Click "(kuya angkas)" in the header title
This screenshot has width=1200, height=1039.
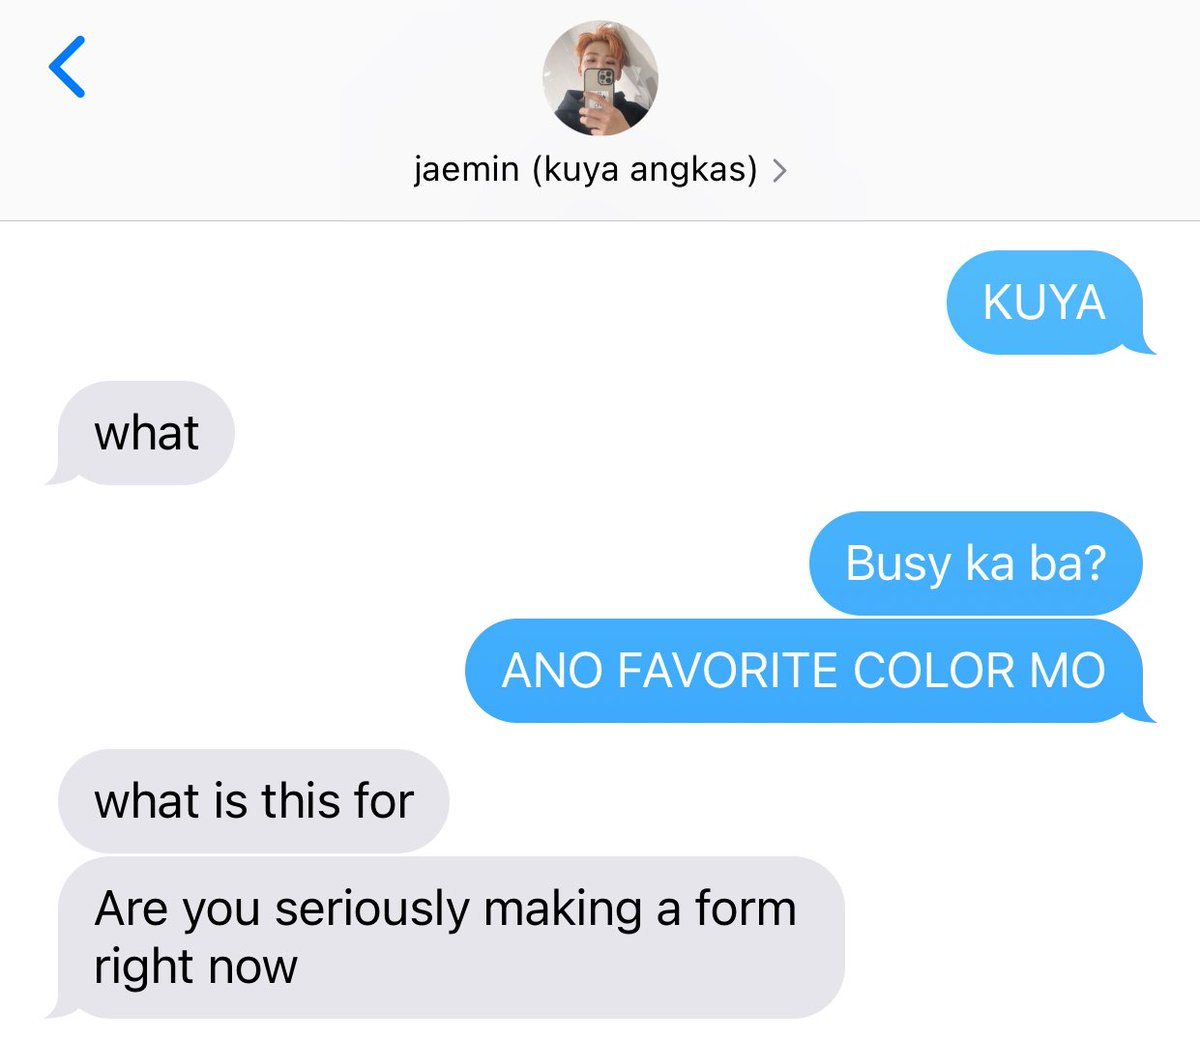point(645,170)
